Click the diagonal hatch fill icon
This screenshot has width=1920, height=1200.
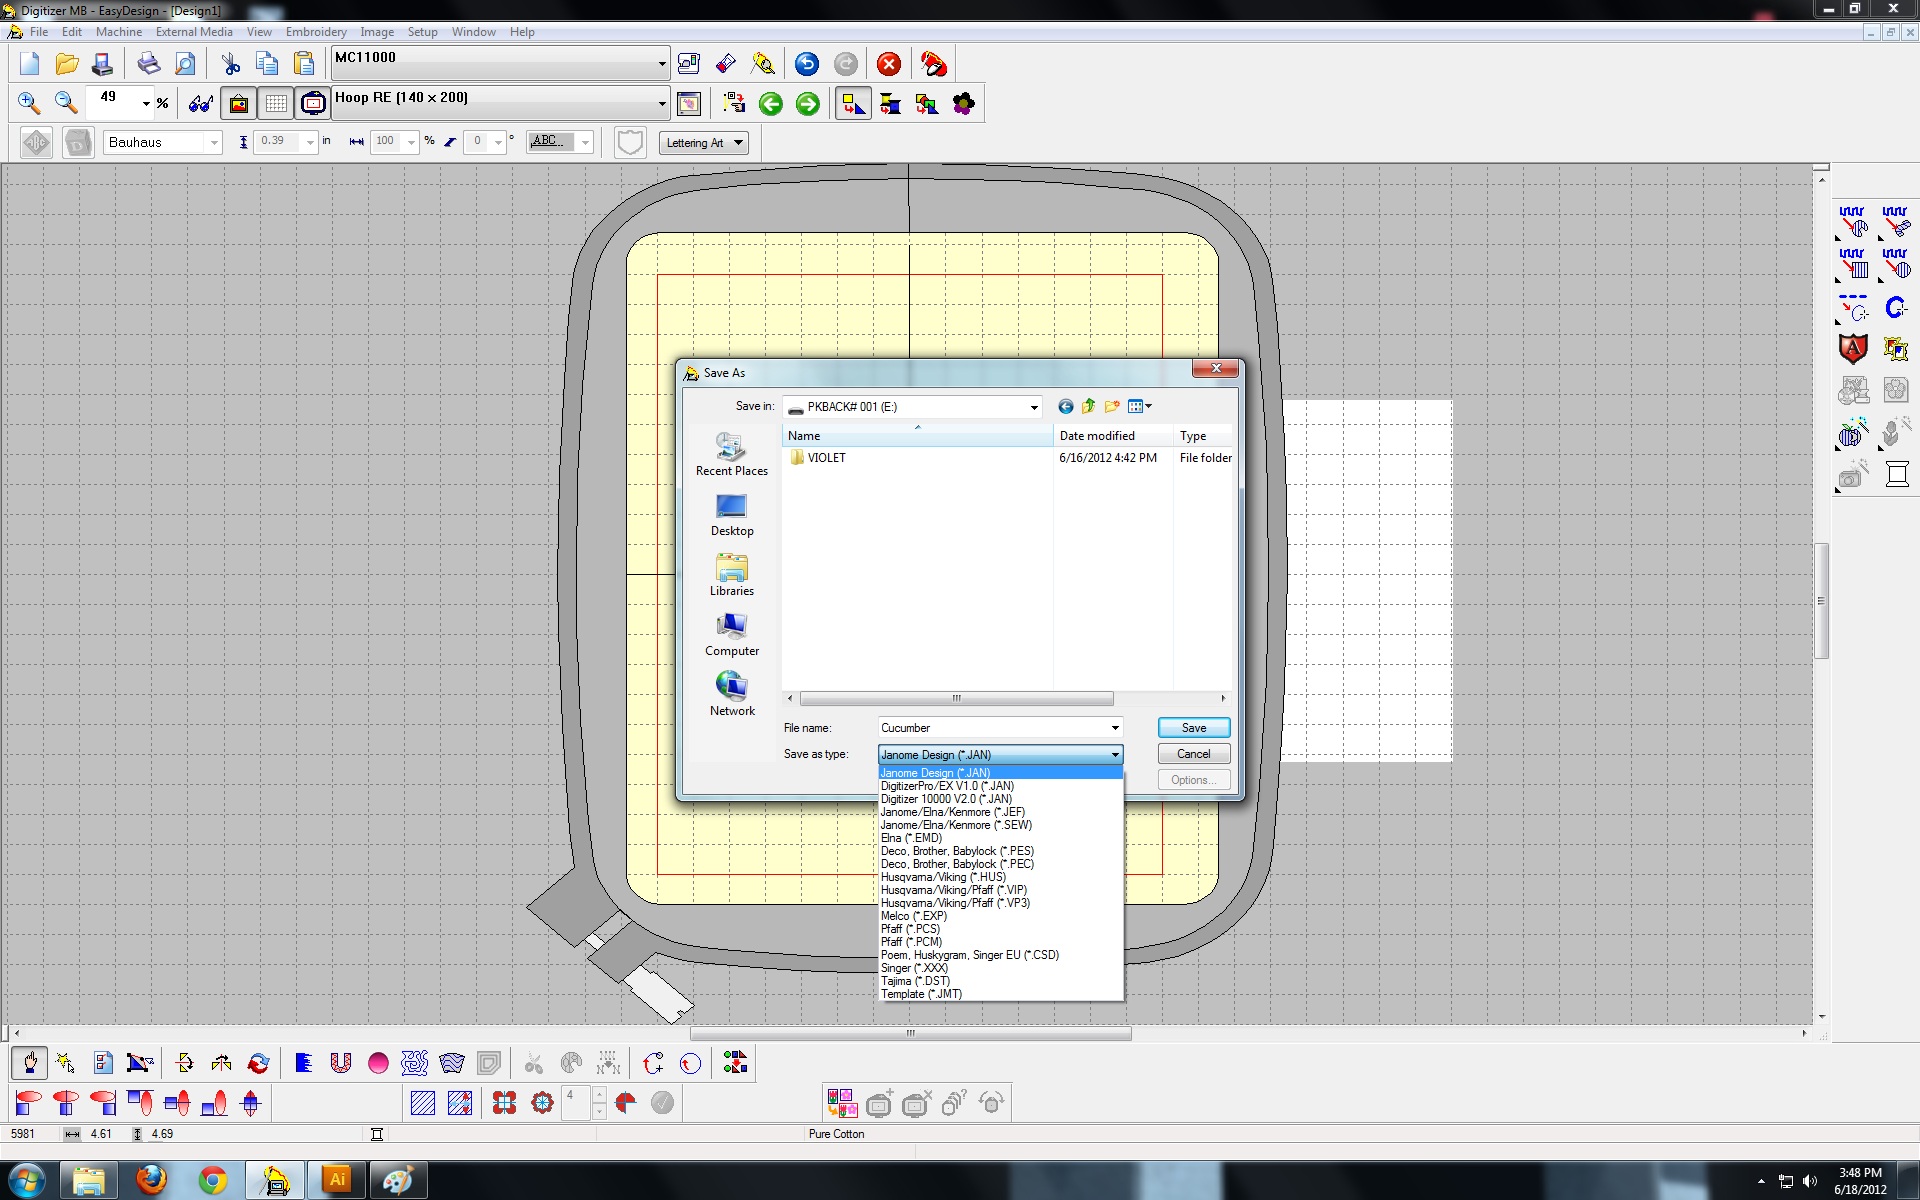click(423, 1103)
